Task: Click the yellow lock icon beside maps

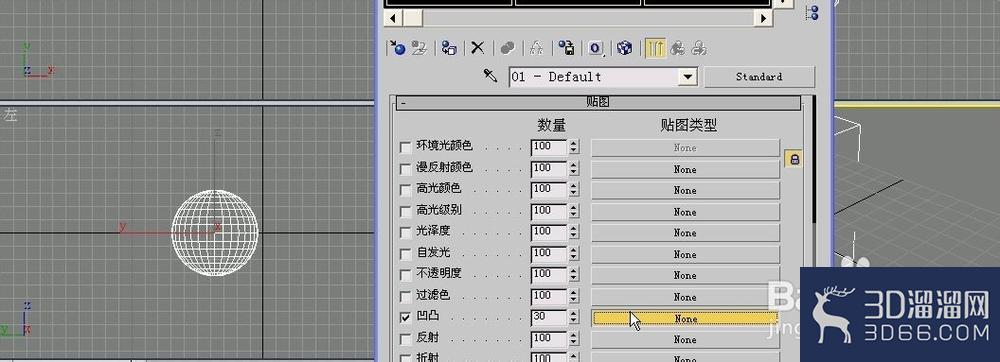Action: tap(794, 159)
